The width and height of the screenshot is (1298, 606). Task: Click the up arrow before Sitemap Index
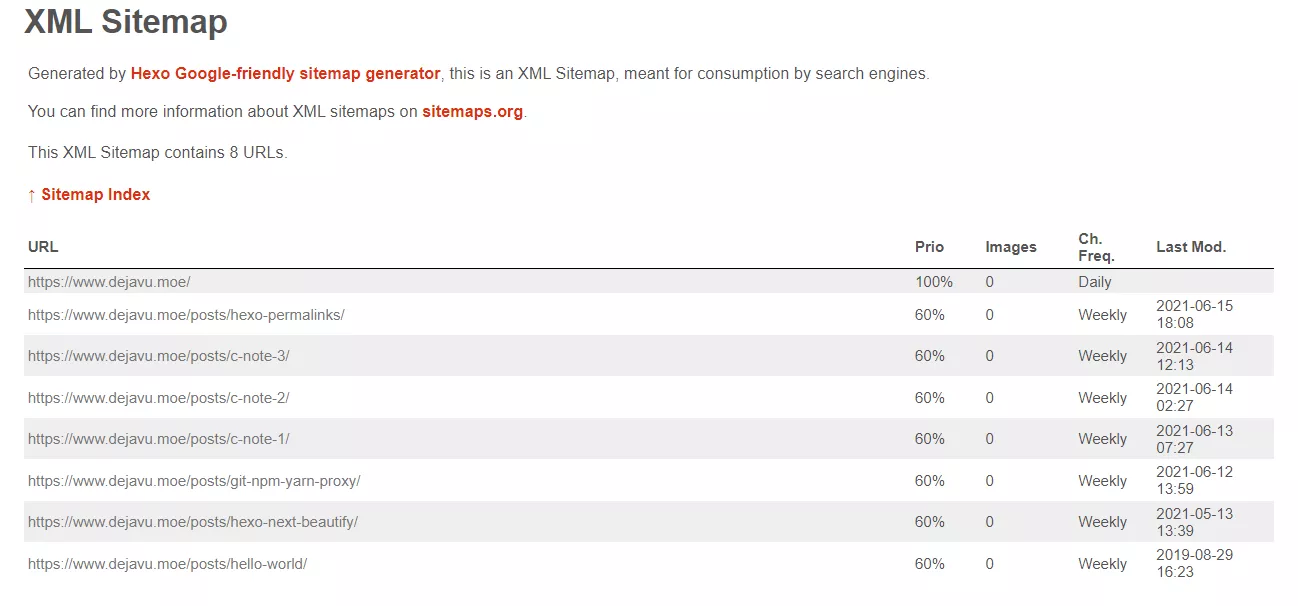click(x=32, y=195)
